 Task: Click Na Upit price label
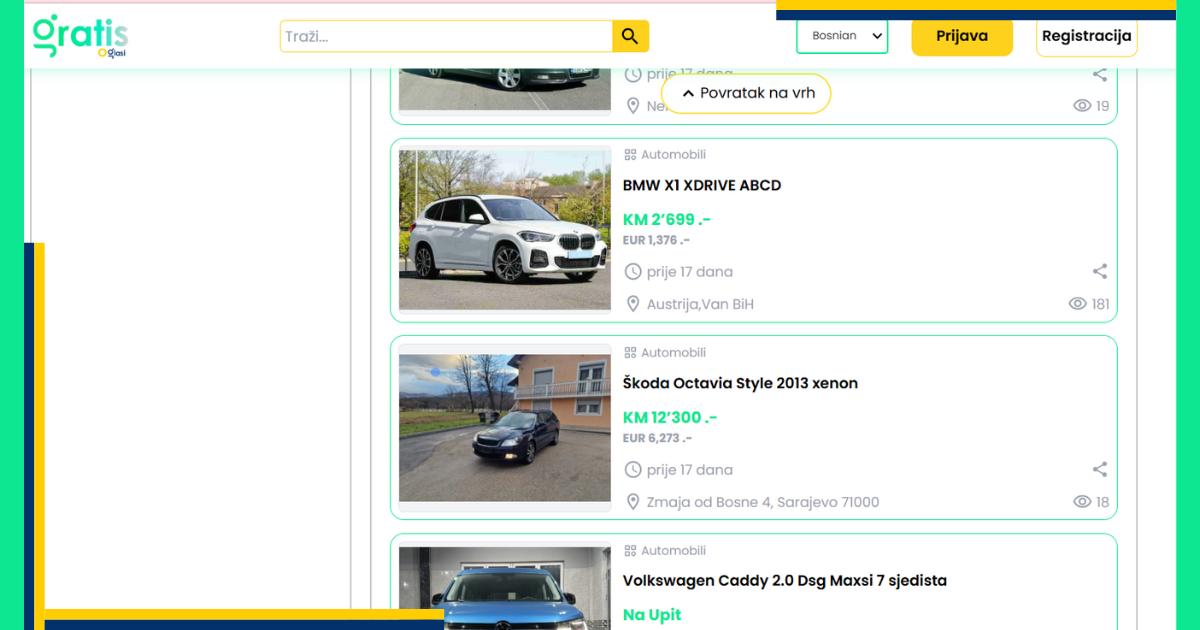click(652, 615)
